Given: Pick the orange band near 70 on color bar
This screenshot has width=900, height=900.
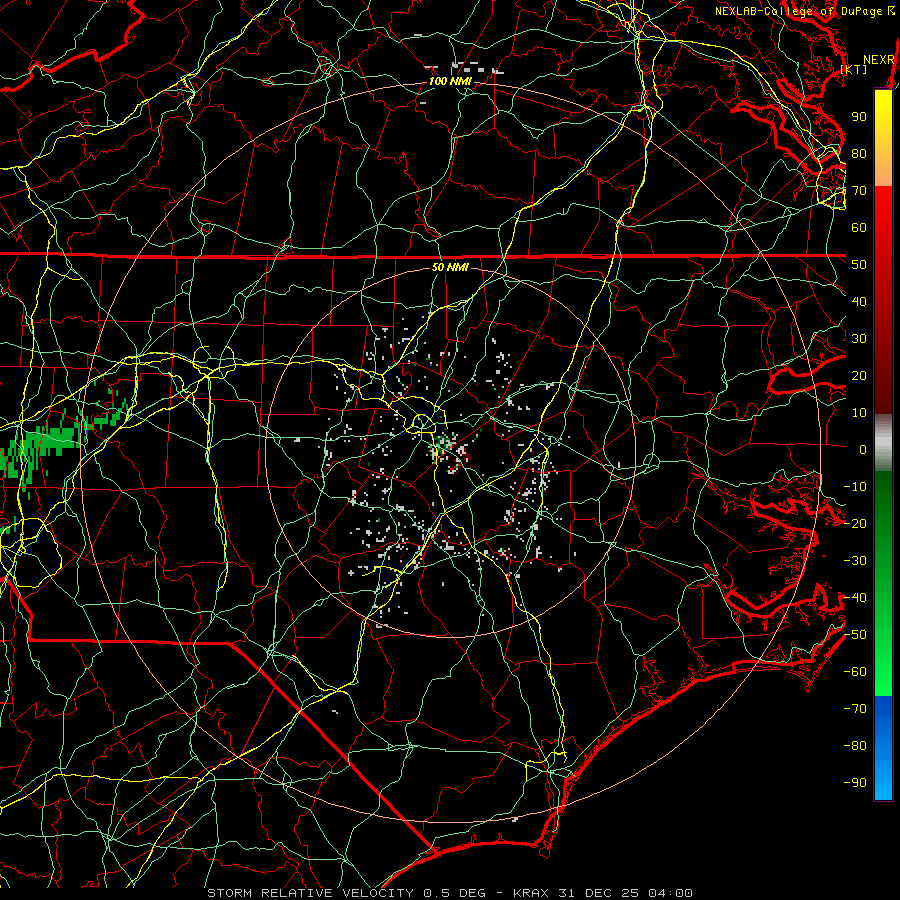Looking at the screenshot, I should click(x=883, y=171).
